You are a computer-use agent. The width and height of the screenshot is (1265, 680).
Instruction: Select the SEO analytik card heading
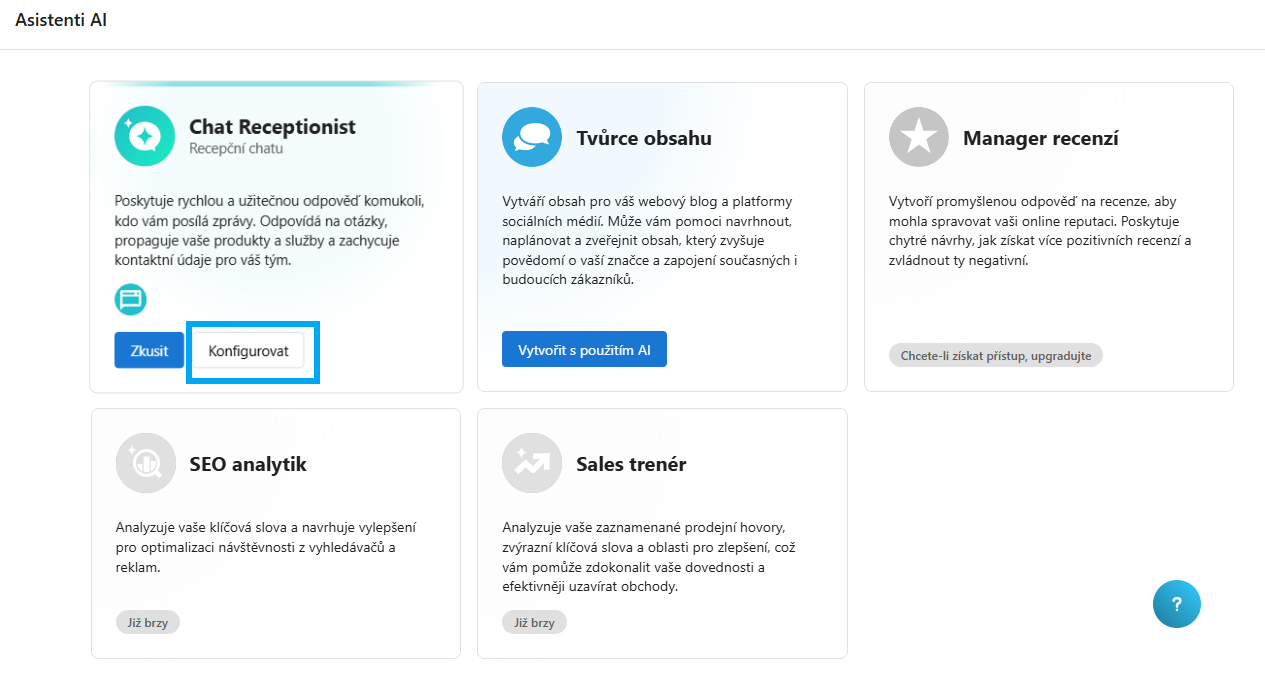(x=248, y=464)
